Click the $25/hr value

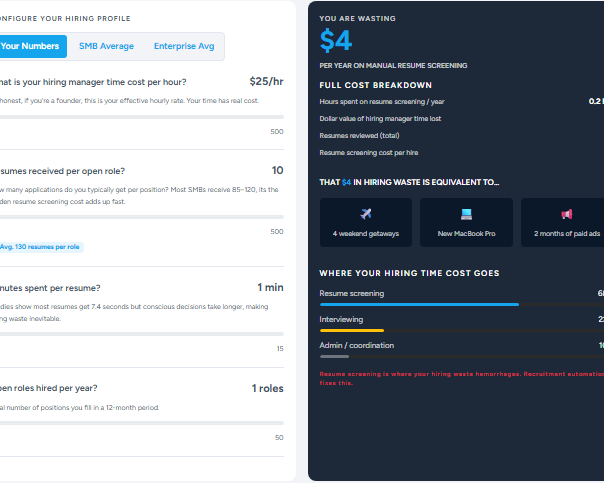click(x=266, y=81)
